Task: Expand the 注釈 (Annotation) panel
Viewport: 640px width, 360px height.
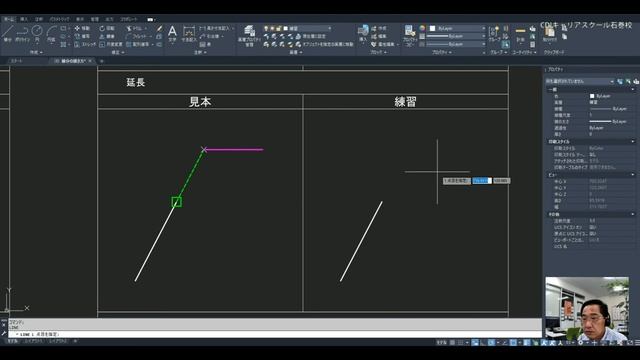Action: (200, 52)
